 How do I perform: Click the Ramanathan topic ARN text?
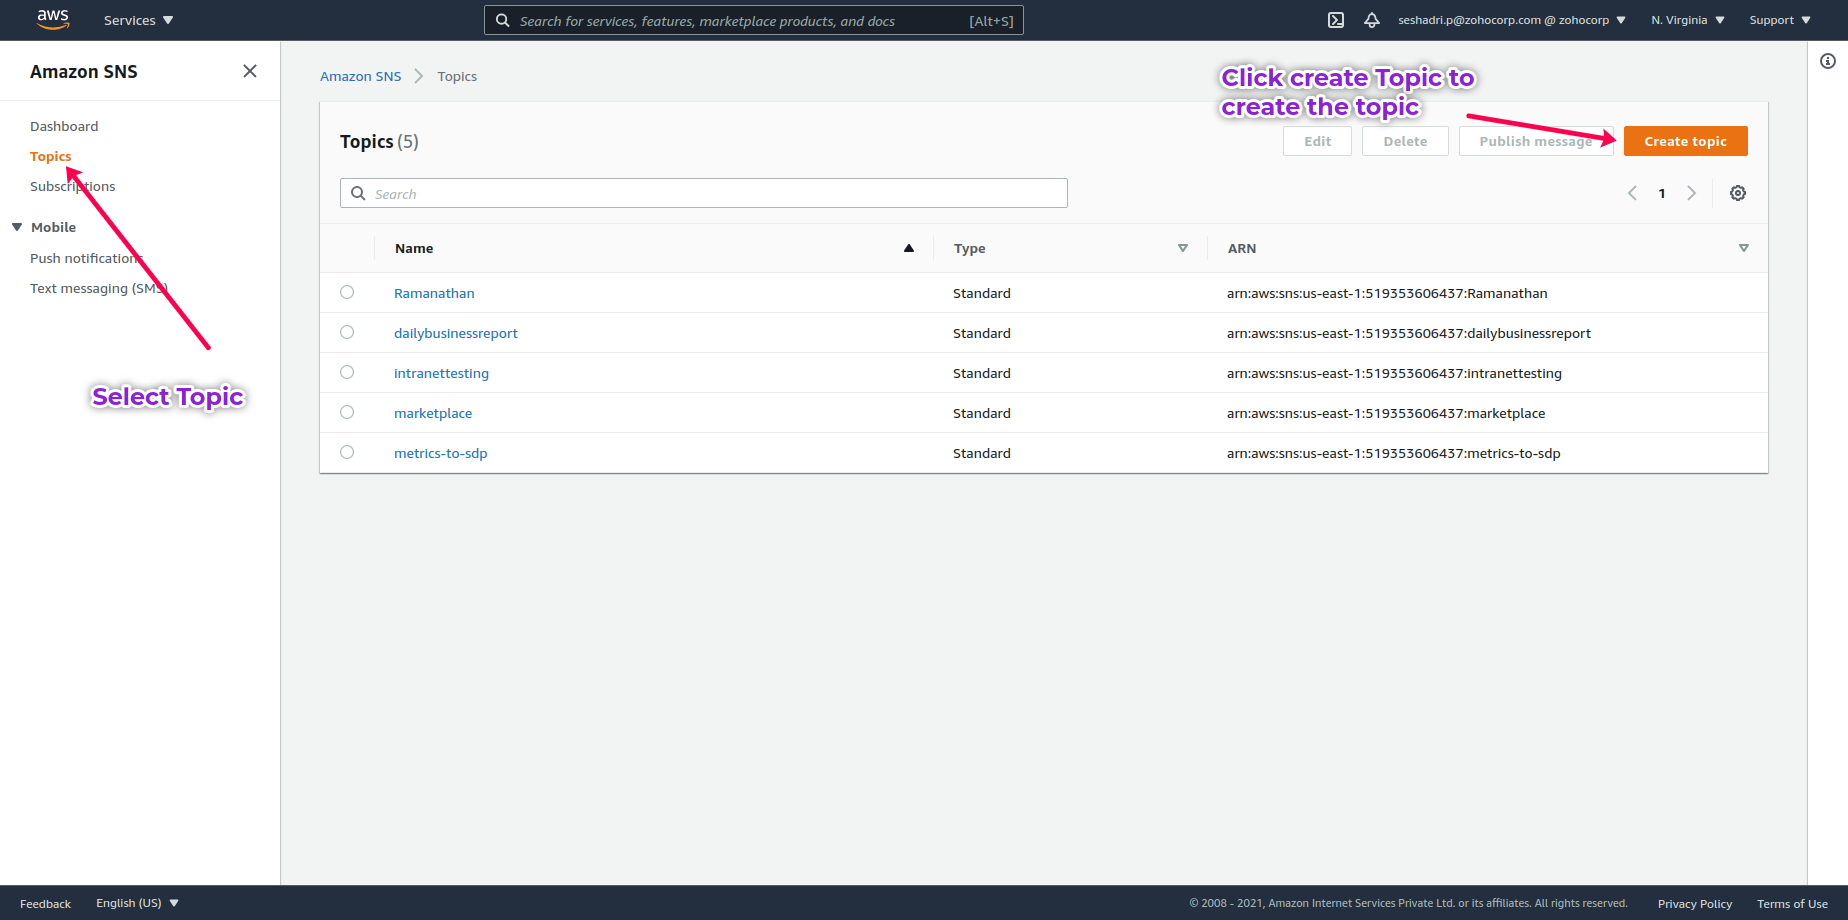1387,293
